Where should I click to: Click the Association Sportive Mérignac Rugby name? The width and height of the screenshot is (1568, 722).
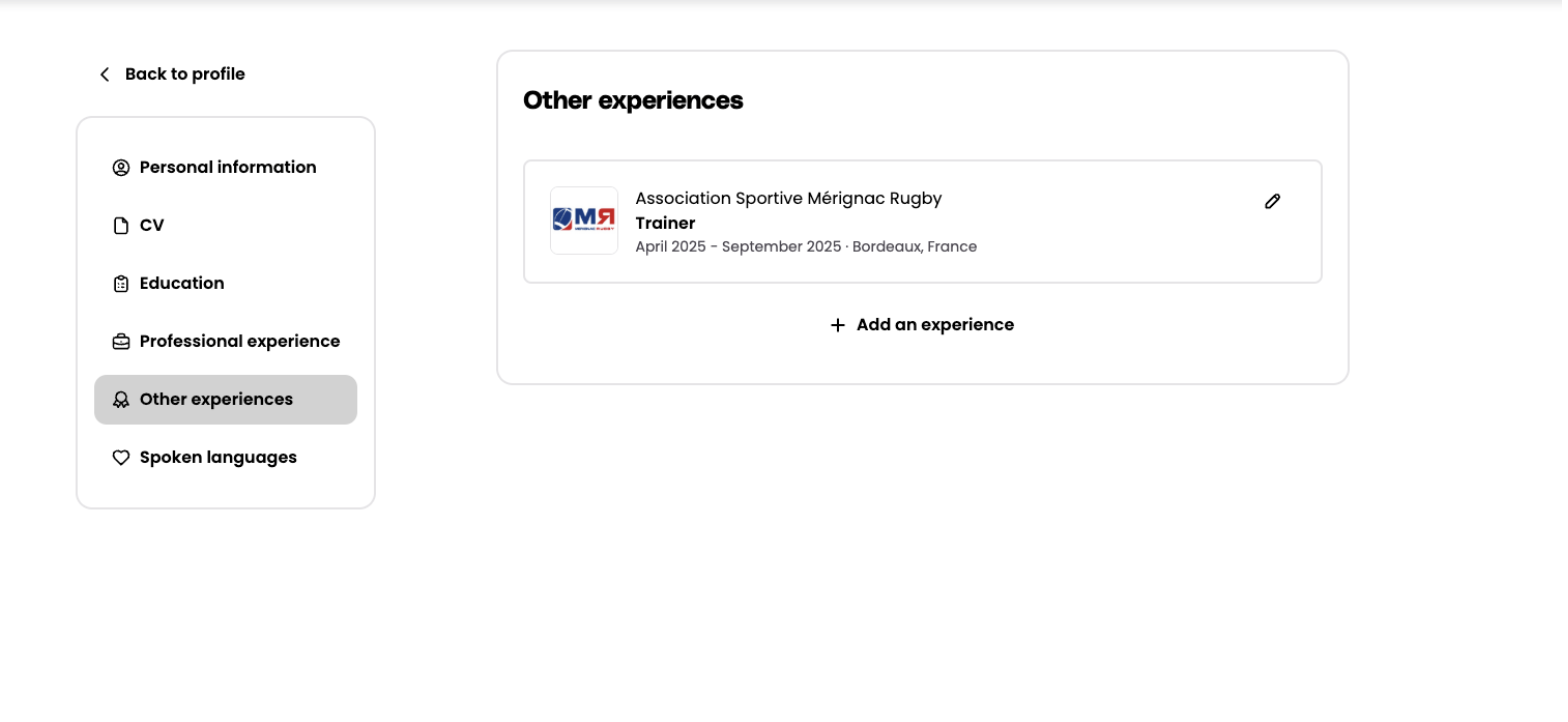(x=788, y=199)
